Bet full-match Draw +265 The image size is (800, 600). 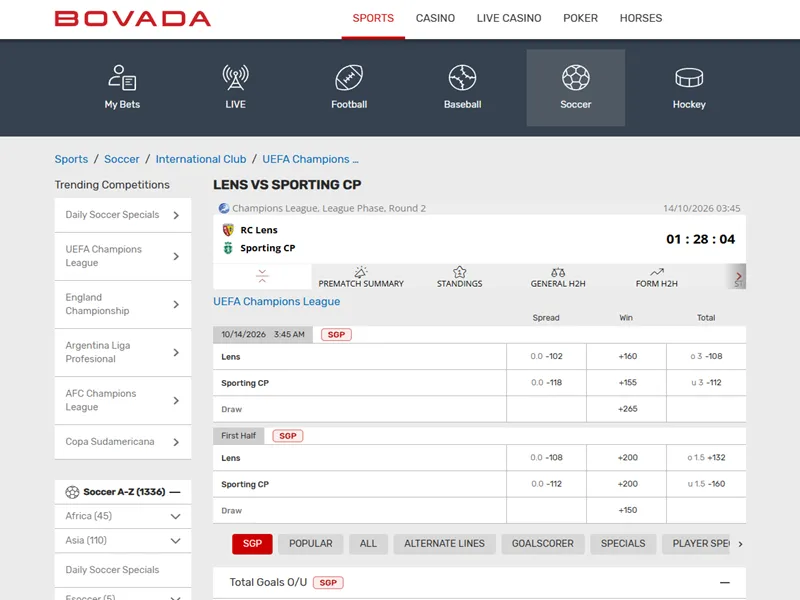coord(627,409)
